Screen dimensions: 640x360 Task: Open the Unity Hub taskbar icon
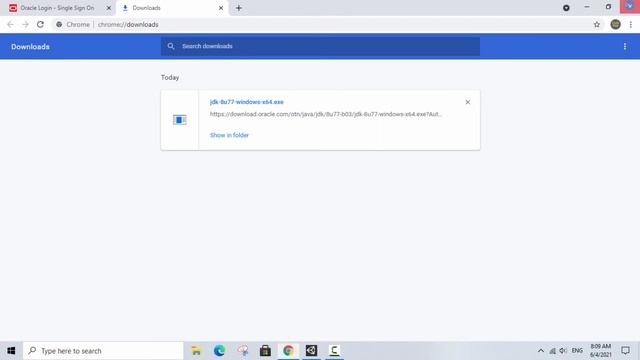311,351
